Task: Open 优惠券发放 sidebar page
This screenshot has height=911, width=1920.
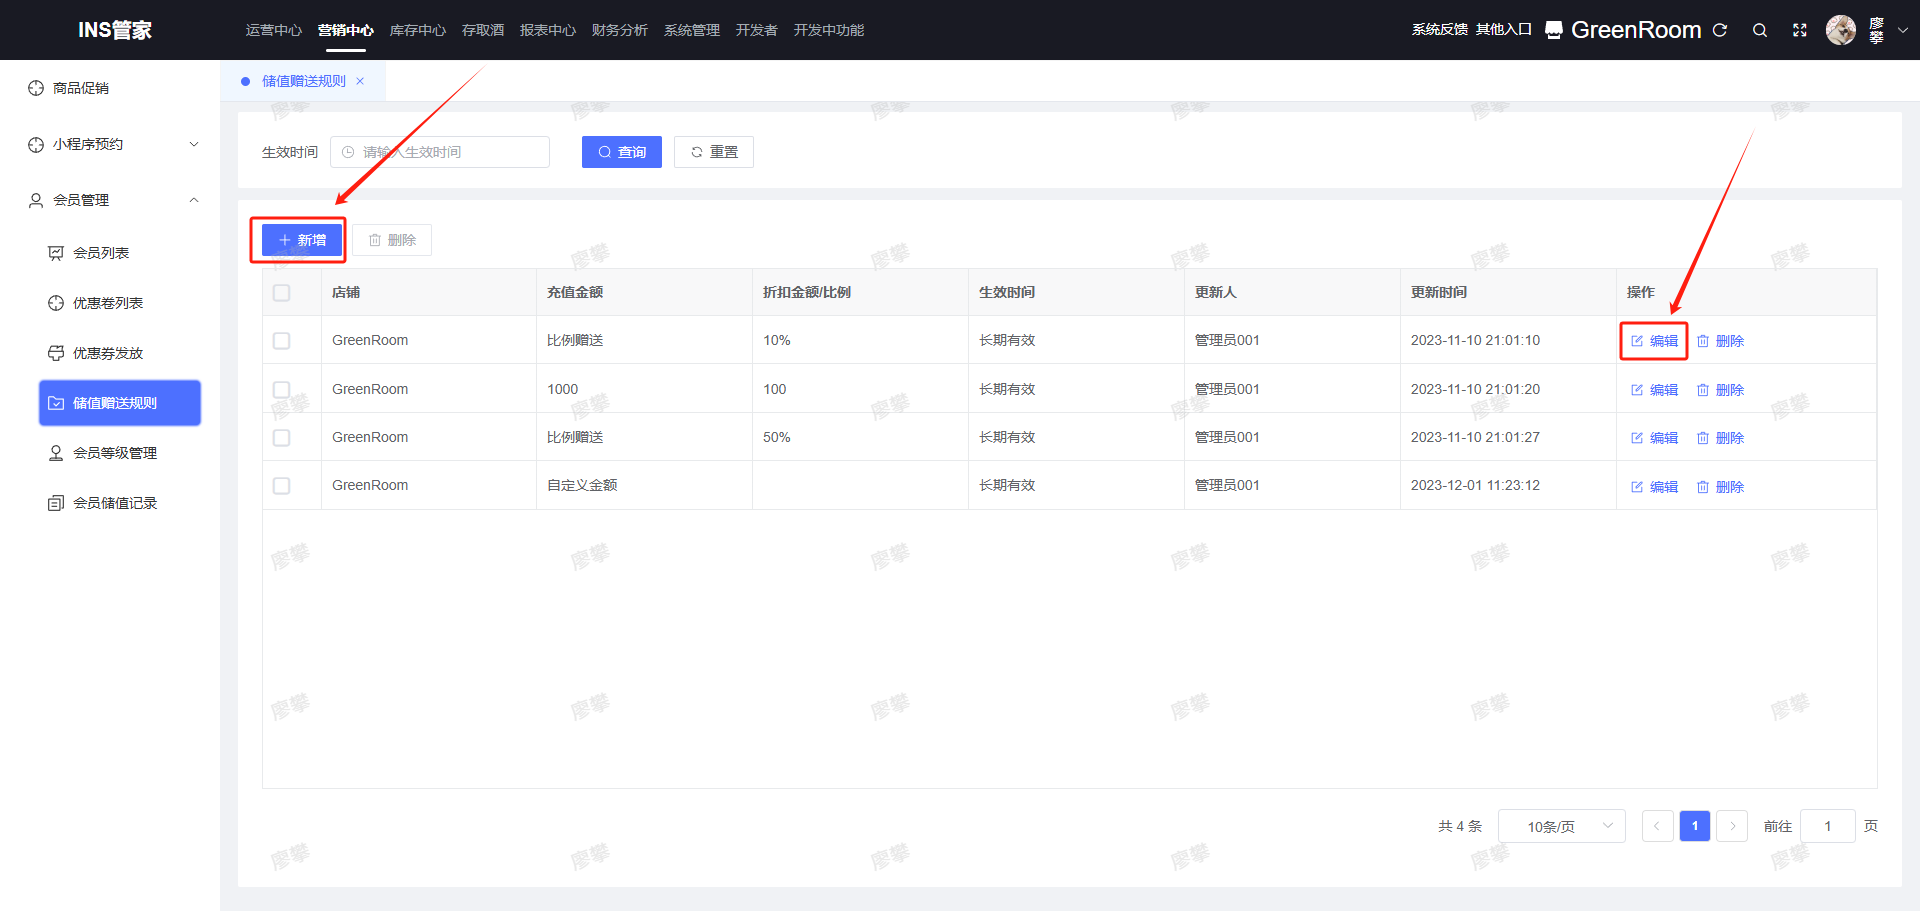Action: click(x=120, y=353)
